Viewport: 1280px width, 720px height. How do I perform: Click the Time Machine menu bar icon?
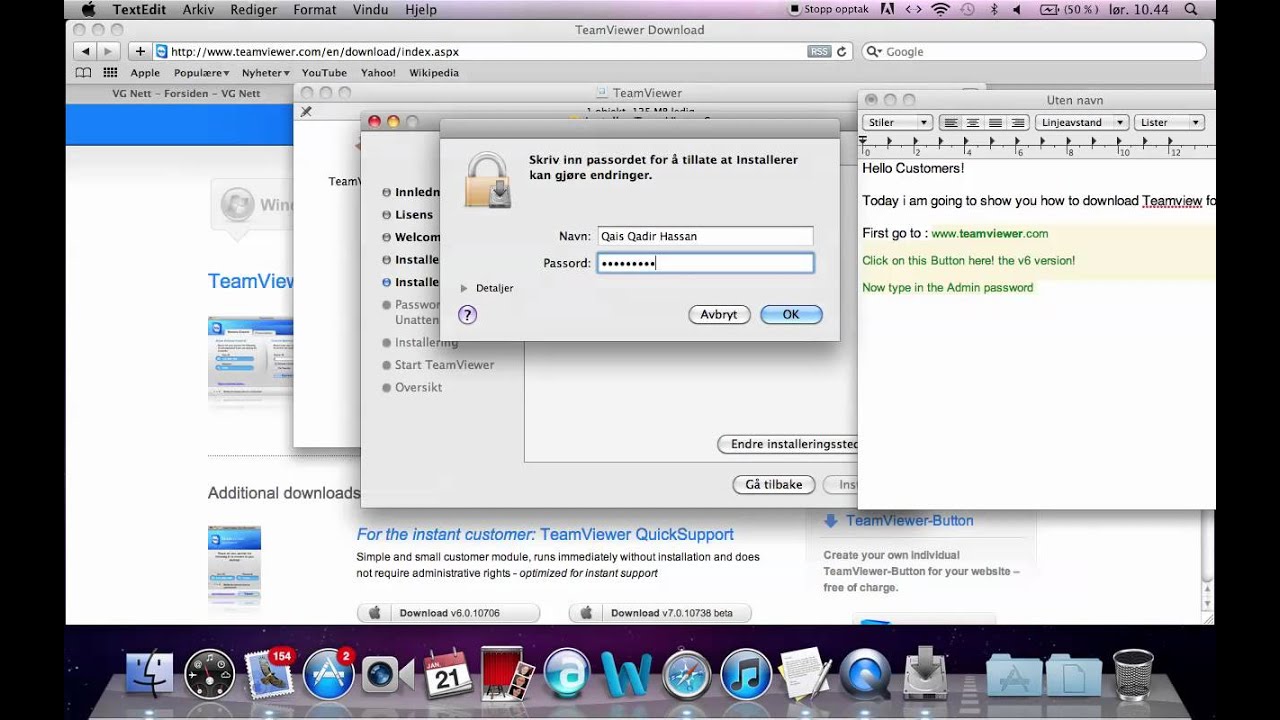coord(967,9)
